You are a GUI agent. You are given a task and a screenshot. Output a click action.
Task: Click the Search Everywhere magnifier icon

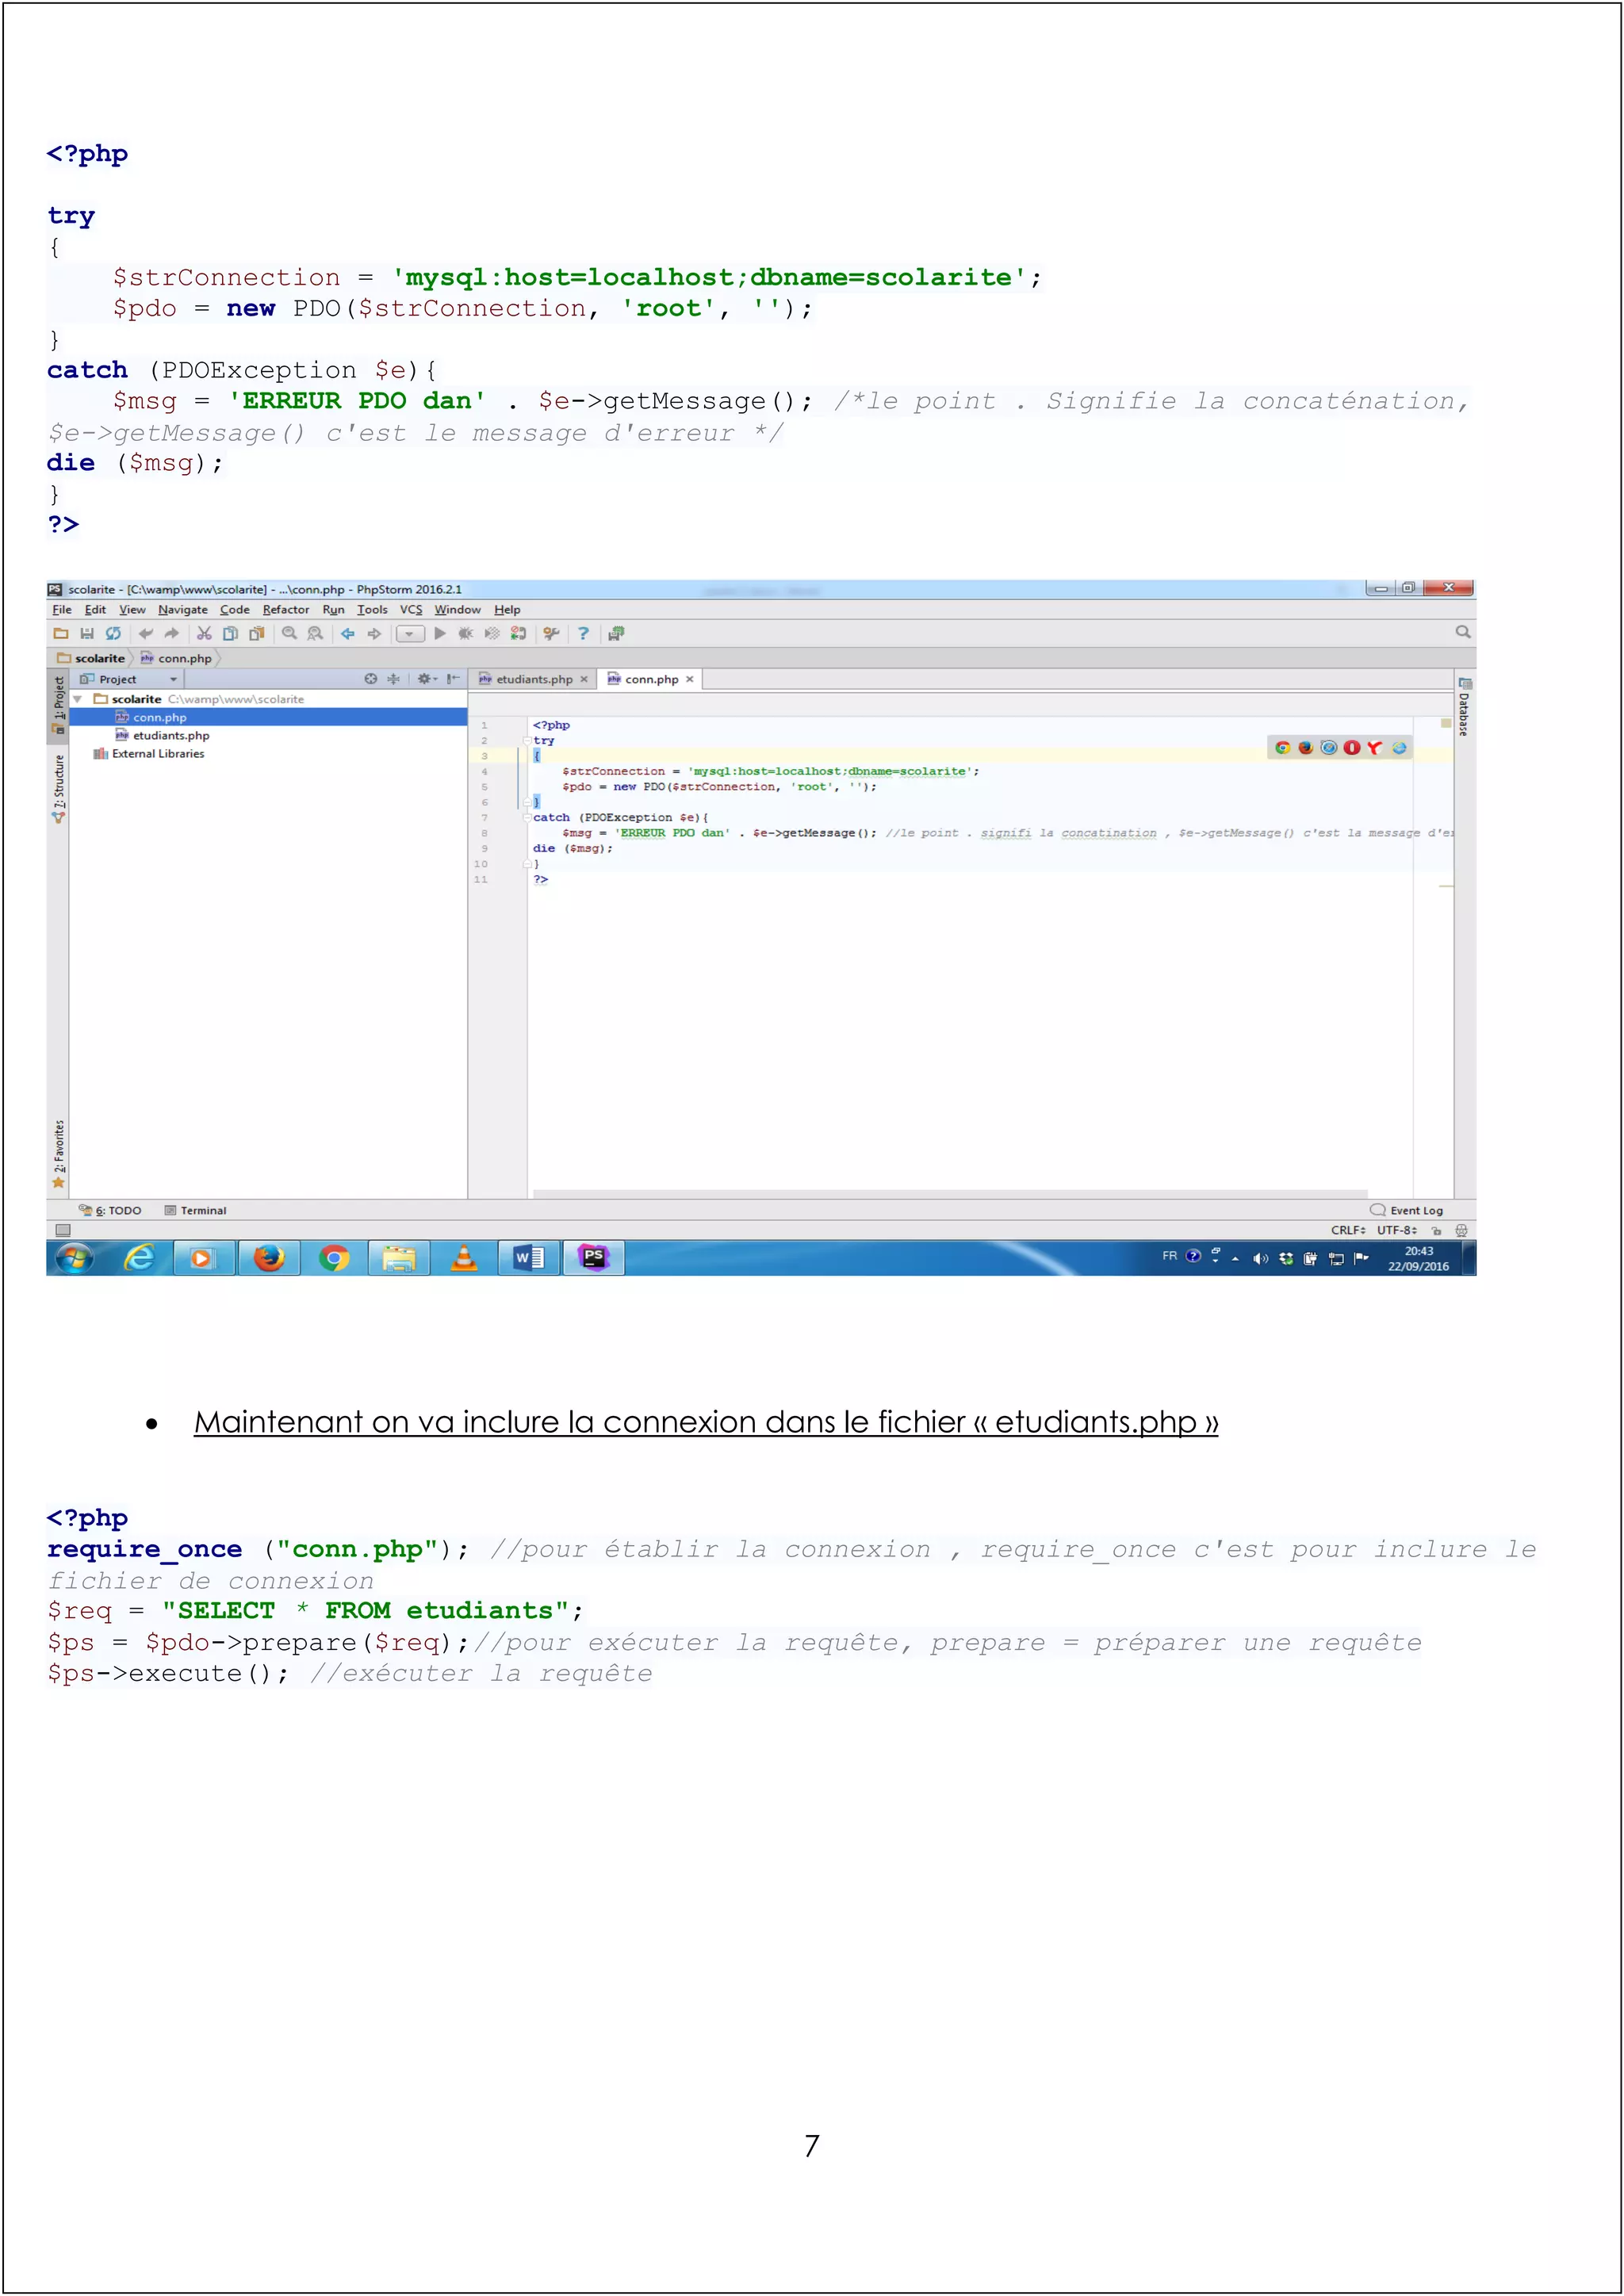coord(1463,632)
